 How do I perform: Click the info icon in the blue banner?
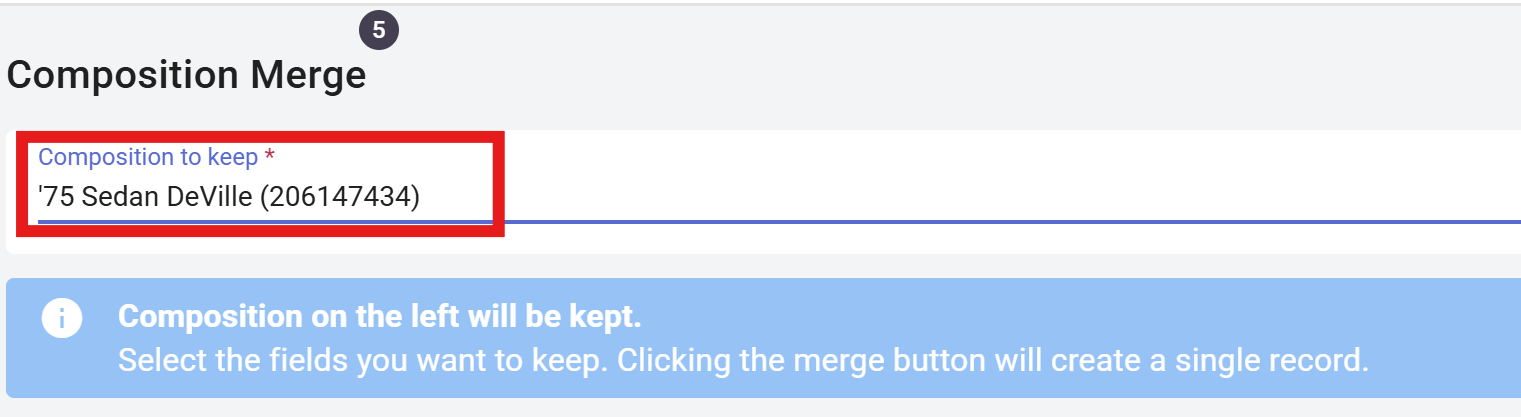(x=61, y=319)
